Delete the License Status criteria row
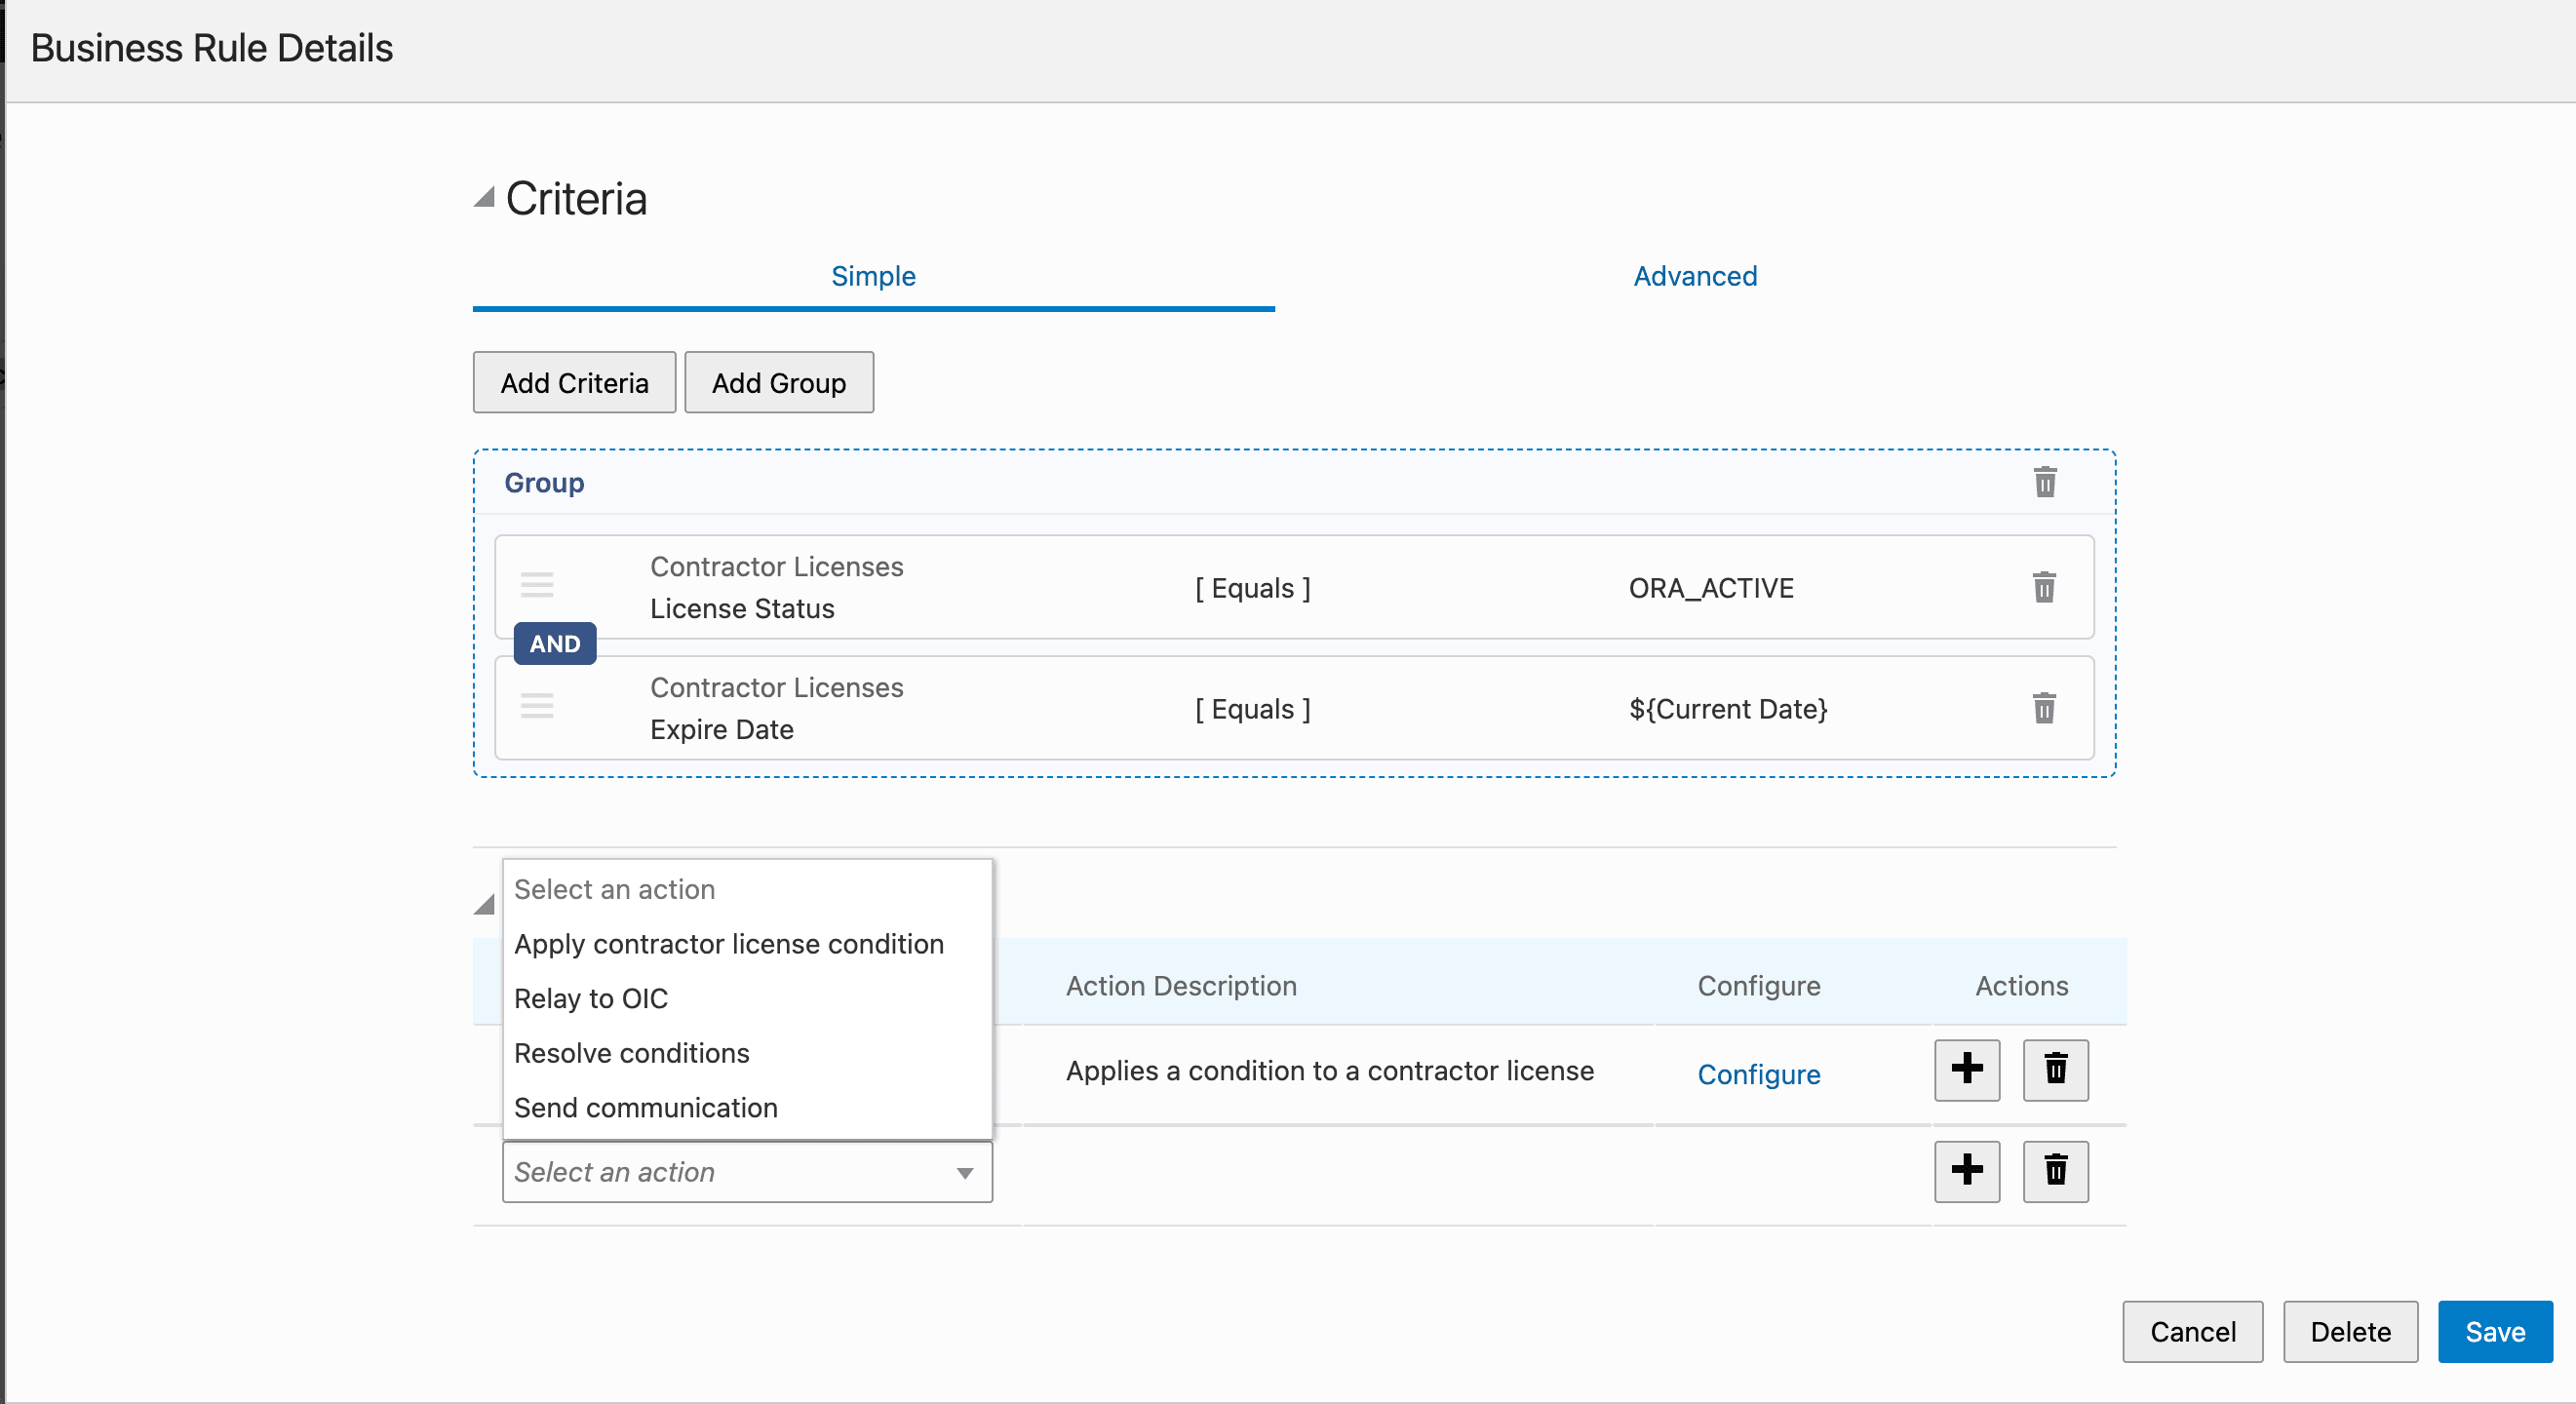The width and height of the screenshot is (2576, 1404). (x=2044, y=587)
